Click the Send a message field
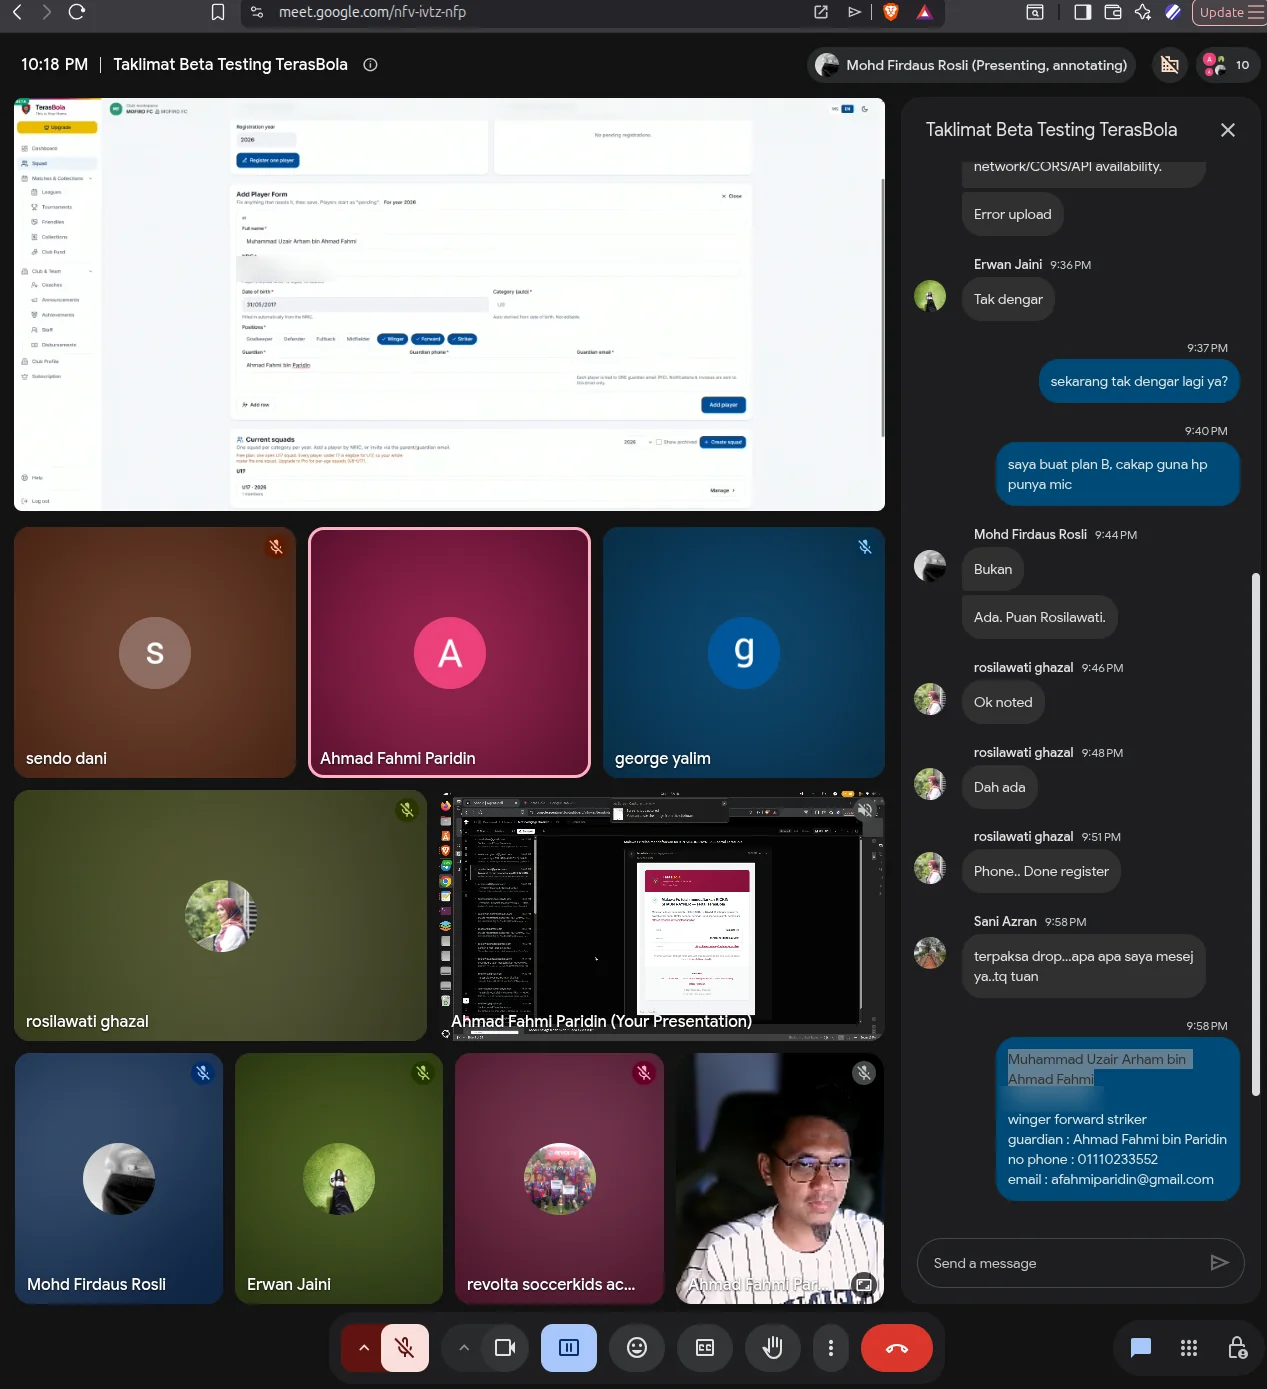The width and height of the screenshot is (1267, 1389). [x=1062, y=1263]
